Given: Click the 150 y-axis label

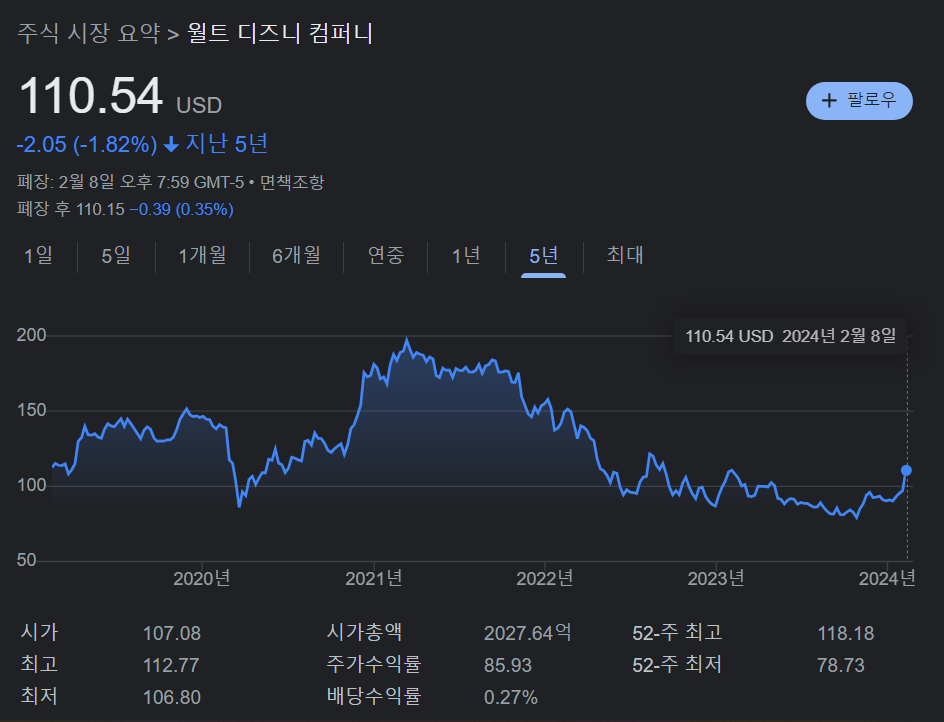Looking at the screenshot, I should click(x=31, y=411).
